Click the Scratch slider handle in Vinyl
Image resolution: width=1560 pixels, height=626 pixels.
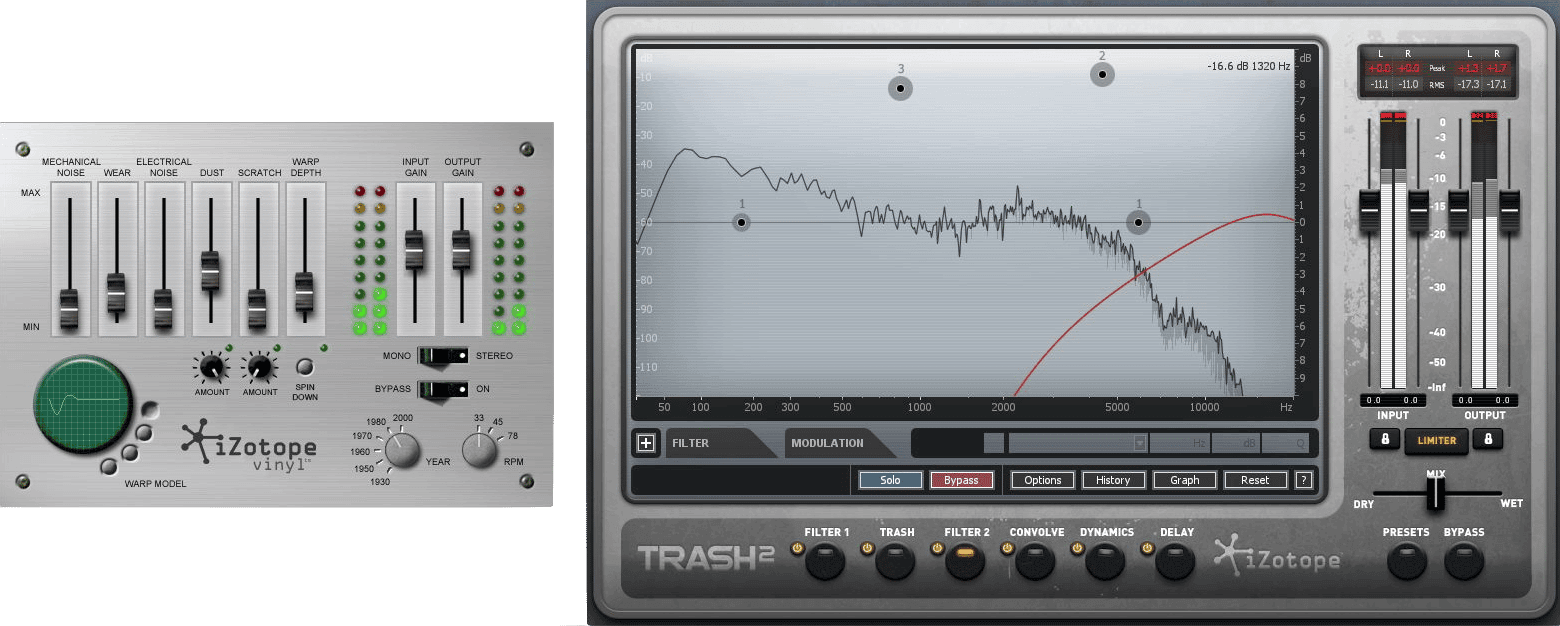[257, 309]
